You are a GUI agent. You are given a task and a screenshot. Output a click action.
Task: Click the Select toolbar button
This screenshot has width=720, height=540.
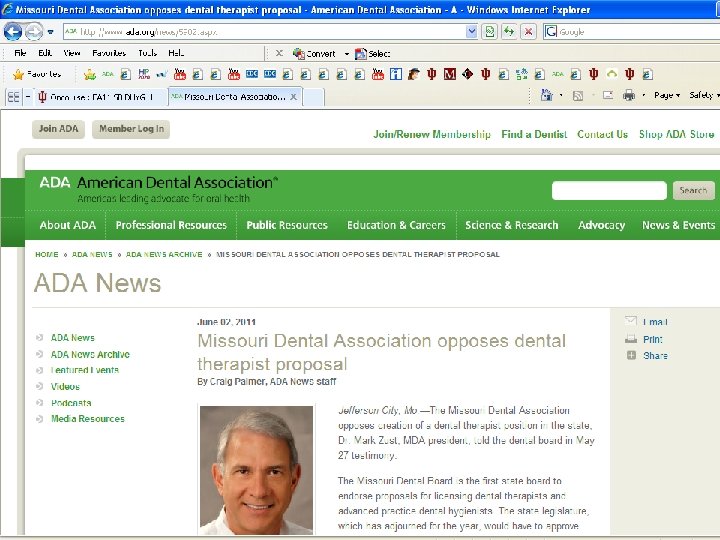click(x=373, y=54)
